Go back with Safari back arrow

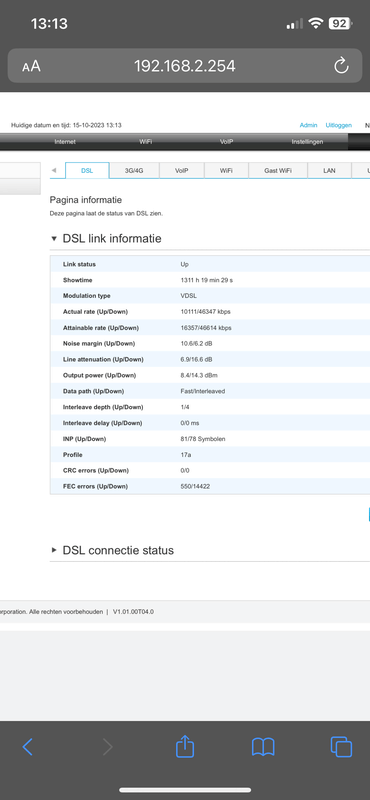(28, 747)
